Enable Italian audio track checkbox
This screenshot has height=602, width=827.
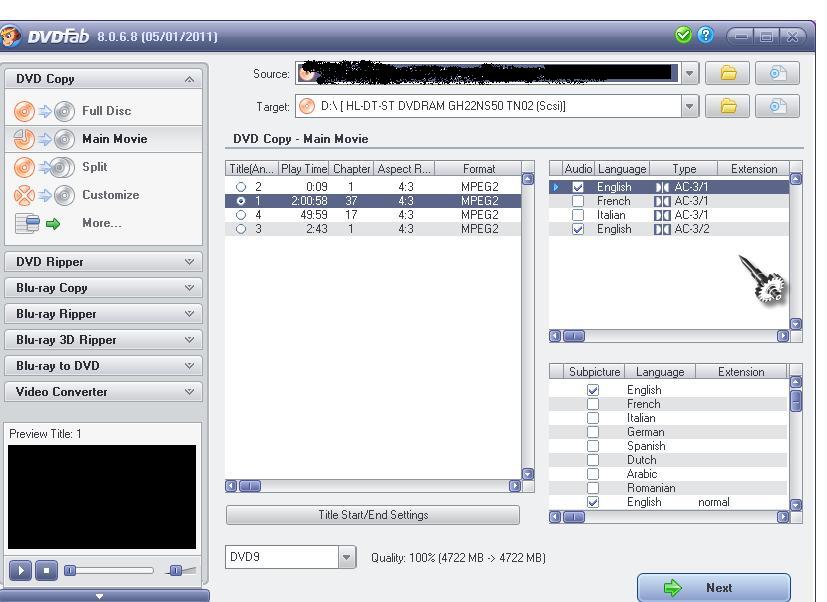(x=578, y=215)
